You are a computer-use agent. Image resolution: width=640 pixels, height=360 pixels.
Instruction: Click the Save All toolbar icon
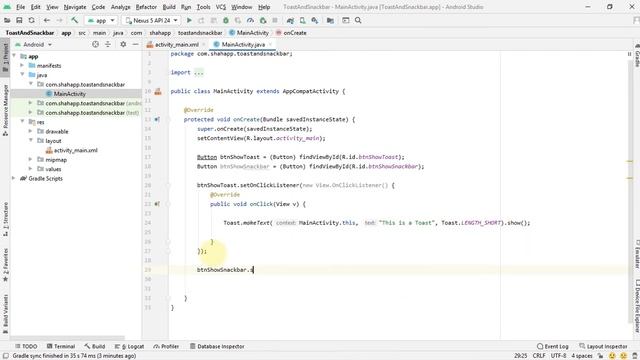pos(19,20)
